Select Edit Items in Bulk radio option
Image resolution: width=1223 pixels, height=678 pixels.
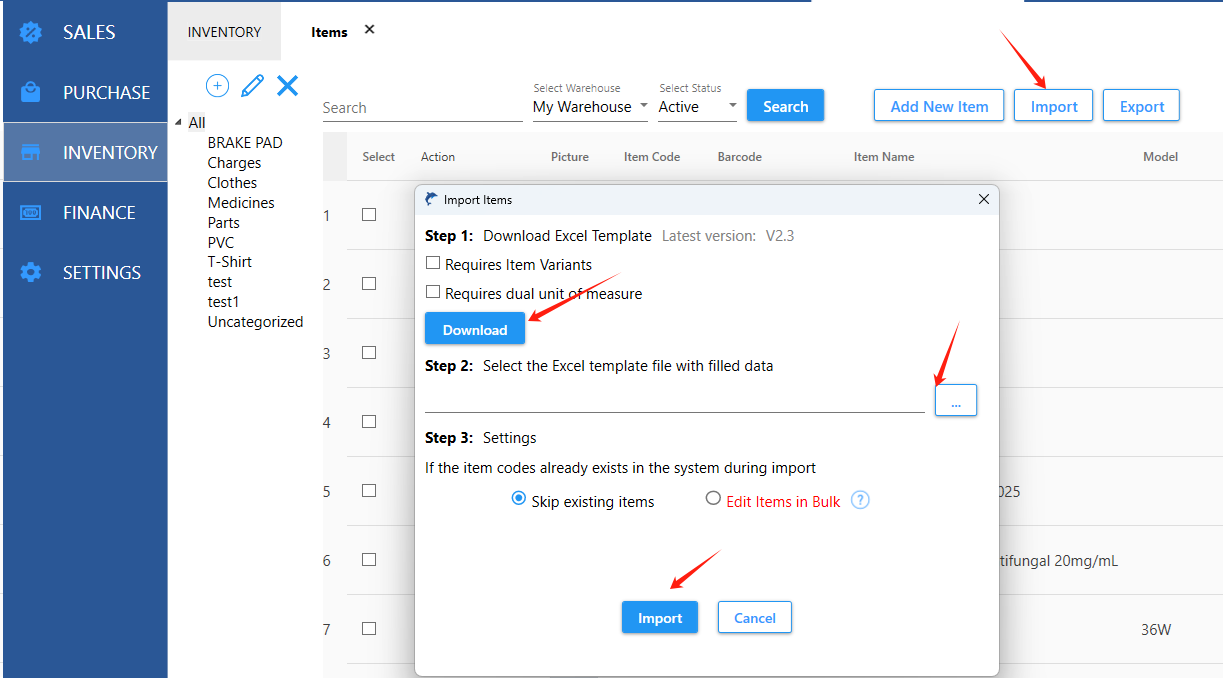pos(713,498)
